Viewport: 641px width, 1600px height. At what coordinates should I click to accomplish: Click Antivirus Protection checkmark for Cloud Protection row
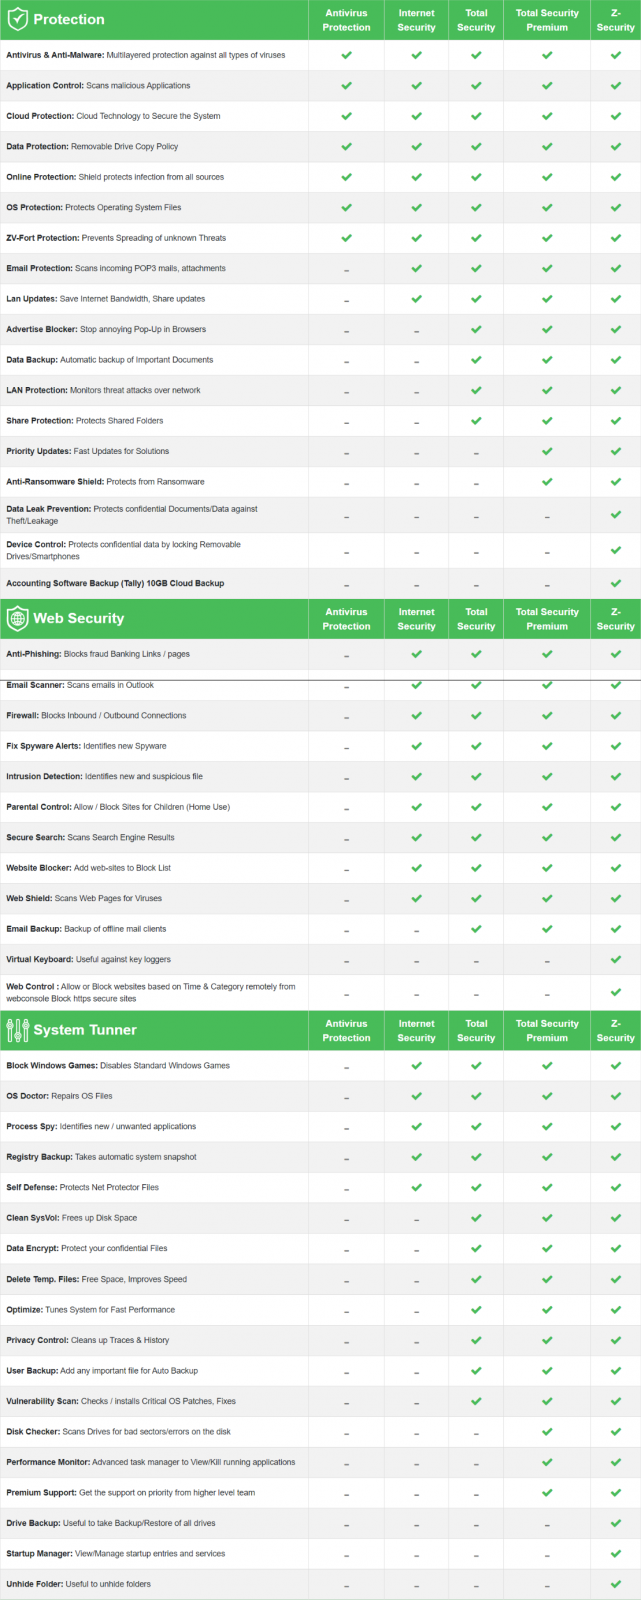tap(346, 116)
